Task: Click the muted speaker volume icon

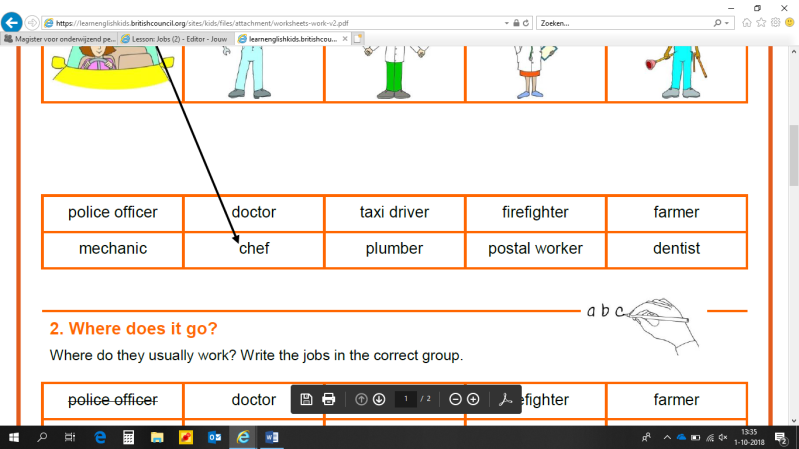Action: 723,437
